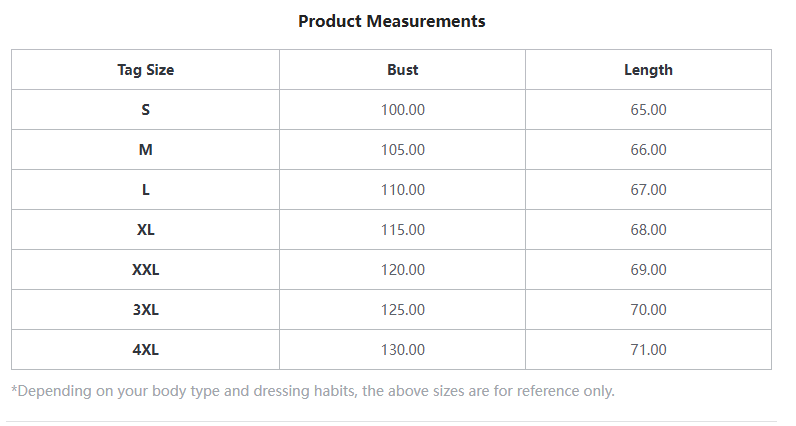This screenshot has height=426, width=796.
Task: Click the Product Measurements heading
Action: [x=392, y=21]
